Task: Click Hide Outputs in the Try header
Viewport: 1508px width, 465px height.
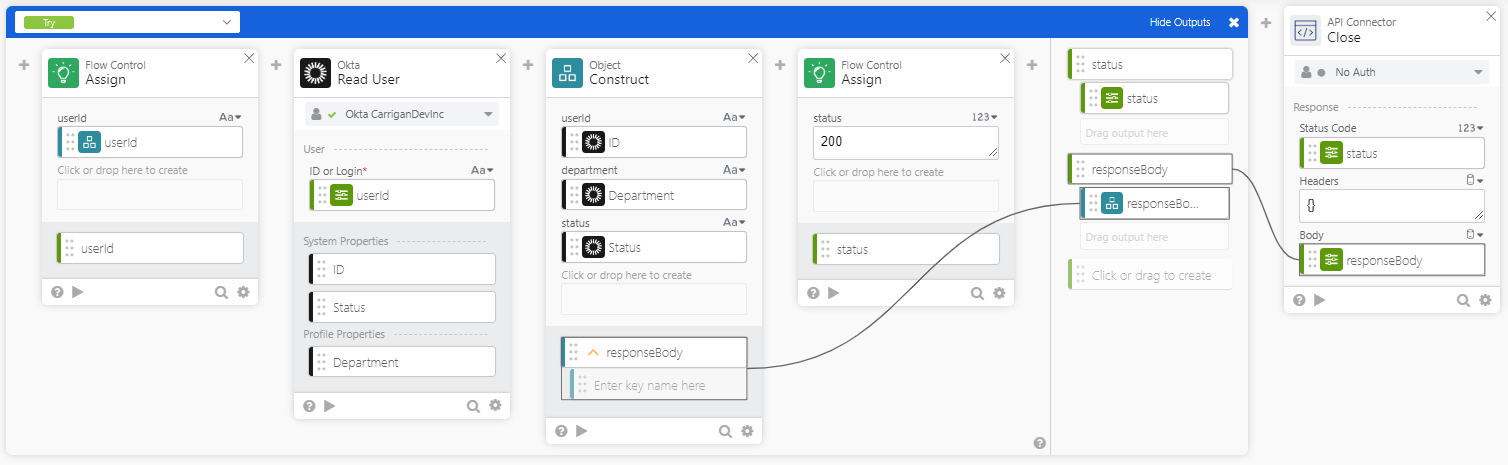Action: pos(1180,22)
